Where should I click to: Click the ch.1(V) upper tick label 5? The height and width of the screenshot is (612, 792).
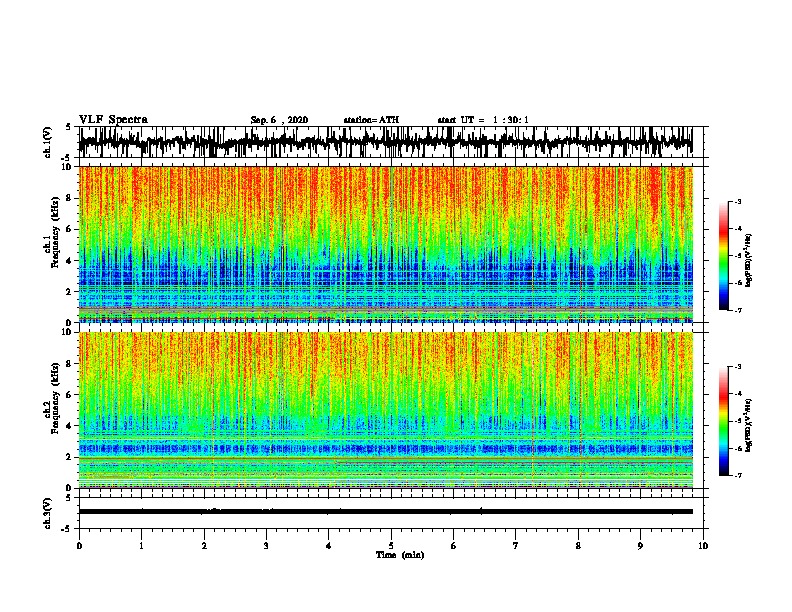(69, 127)
